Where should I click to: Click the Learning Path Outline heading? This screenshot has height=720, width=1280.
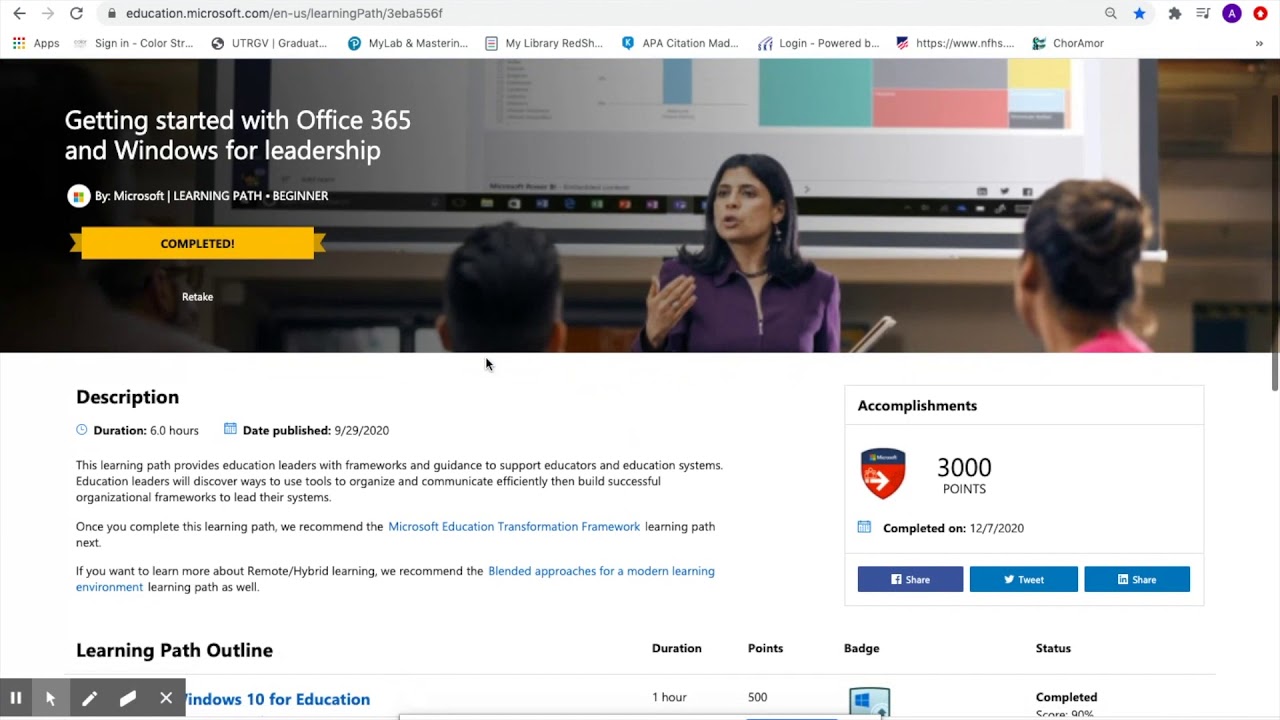coord(174,650)
